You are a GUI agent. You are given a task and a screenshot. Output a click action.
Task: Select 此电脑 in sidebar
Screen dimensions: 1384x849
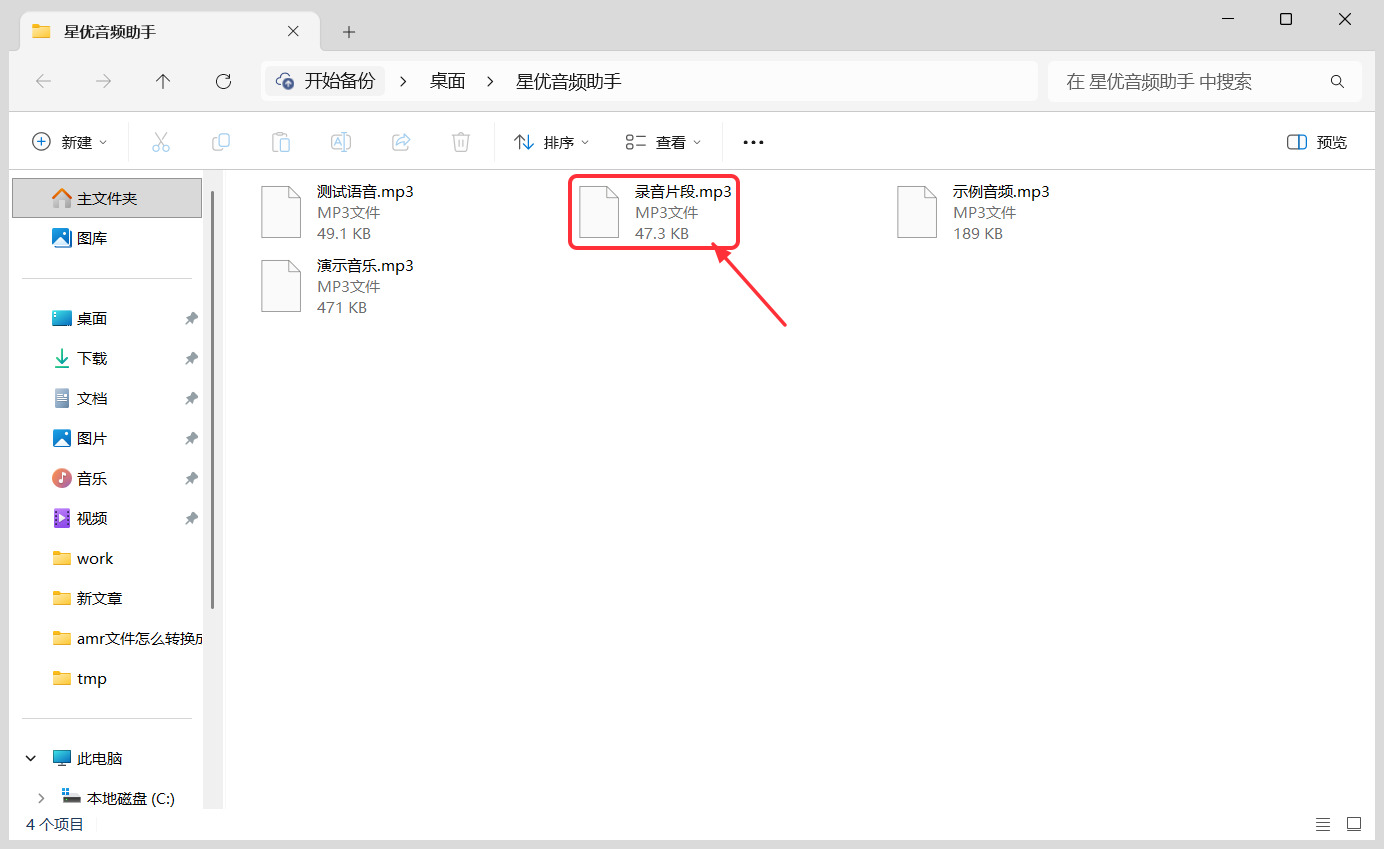[x=100, y=758]
